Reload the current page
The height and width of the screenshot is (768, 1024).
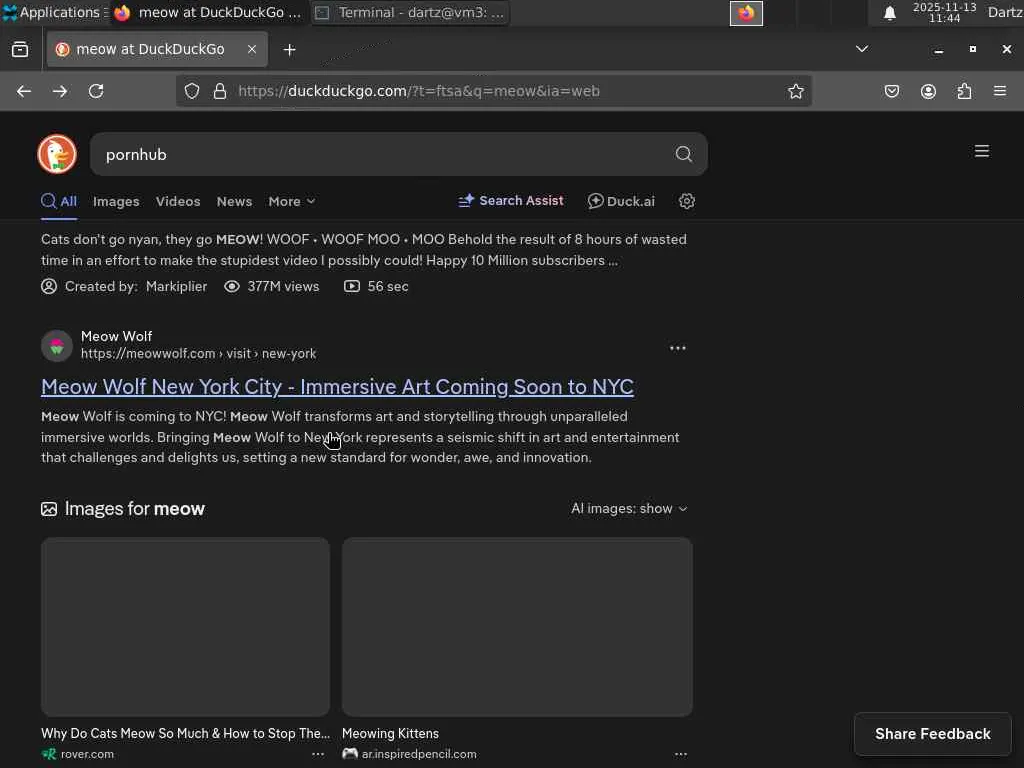[x=96, y=91]
